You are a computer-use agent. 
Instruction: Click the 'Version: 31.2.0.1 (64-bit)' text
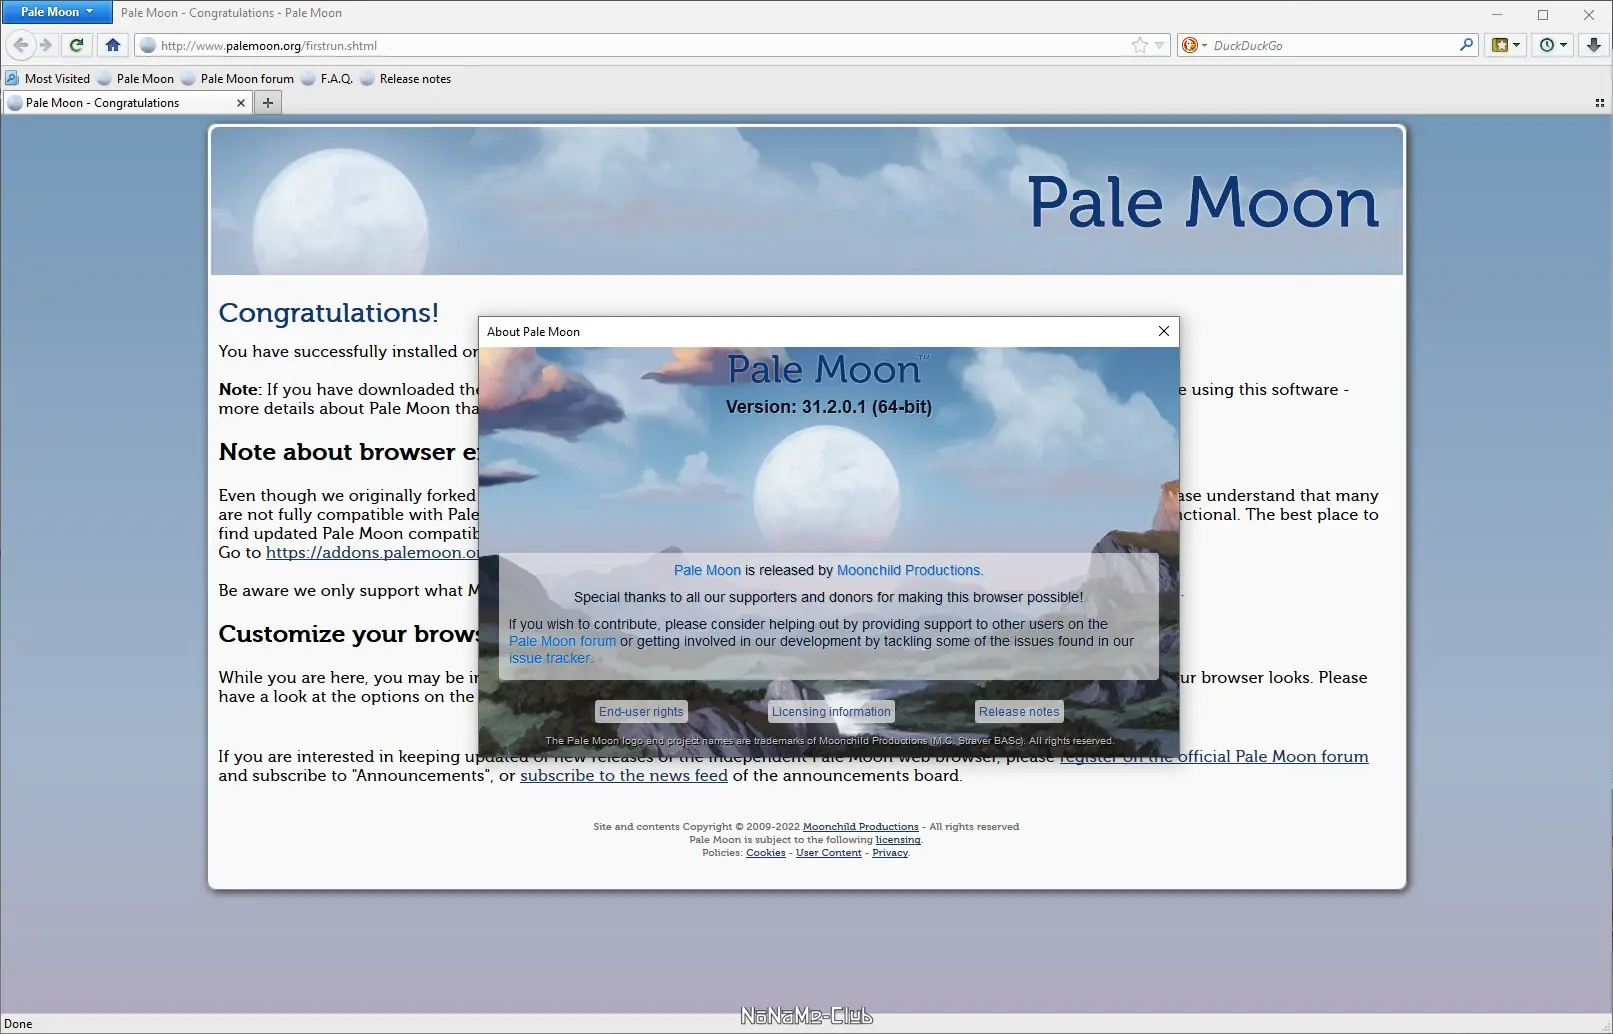[x=828, y=407]
